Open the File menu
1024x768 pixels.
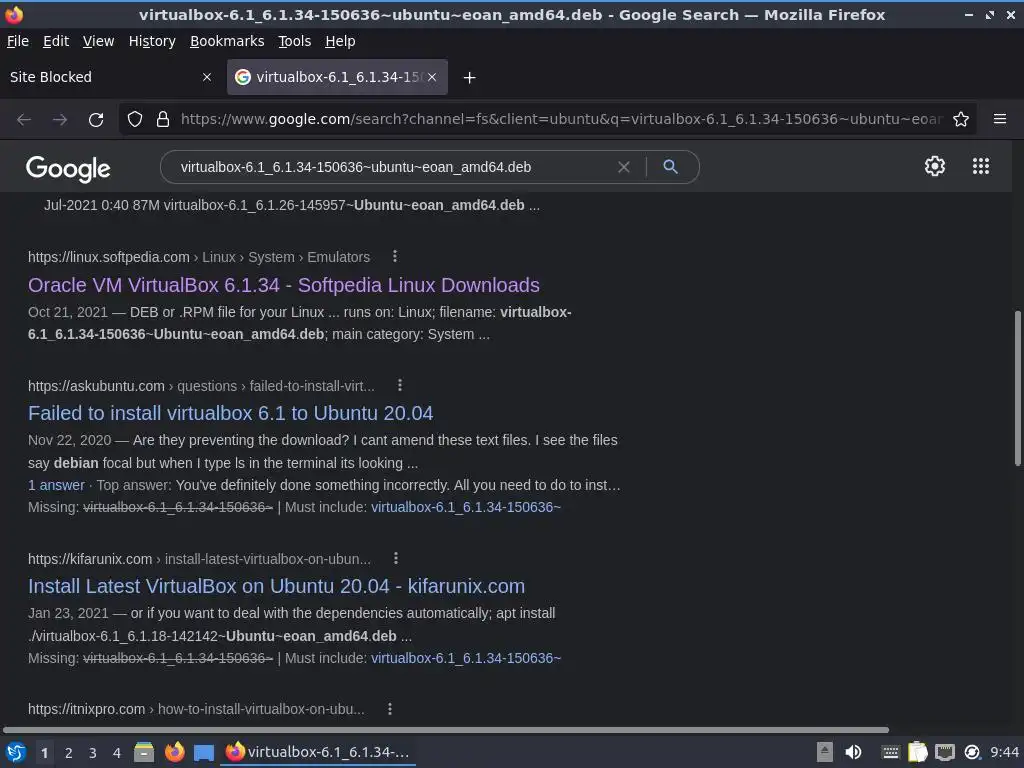click(x=18, y=41)
